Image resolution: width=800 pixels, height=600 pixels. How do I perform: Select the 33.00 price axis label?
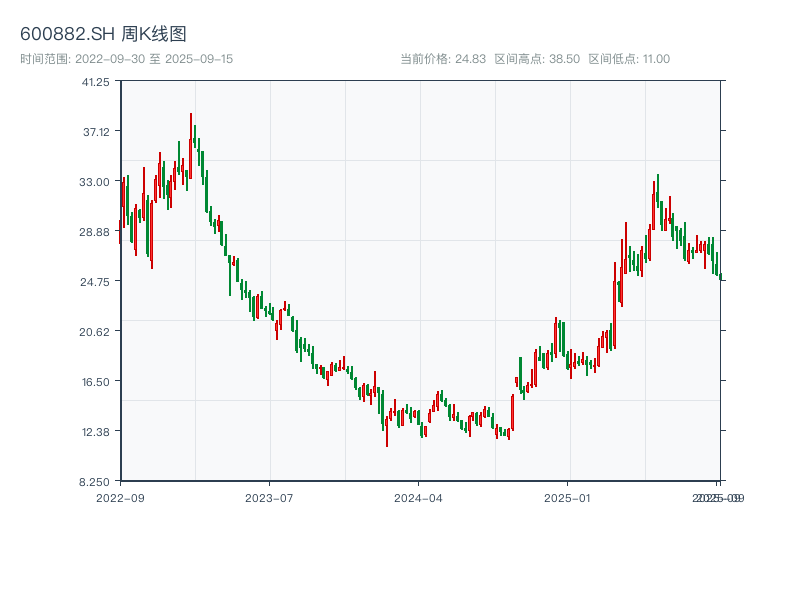coord(96,182)
